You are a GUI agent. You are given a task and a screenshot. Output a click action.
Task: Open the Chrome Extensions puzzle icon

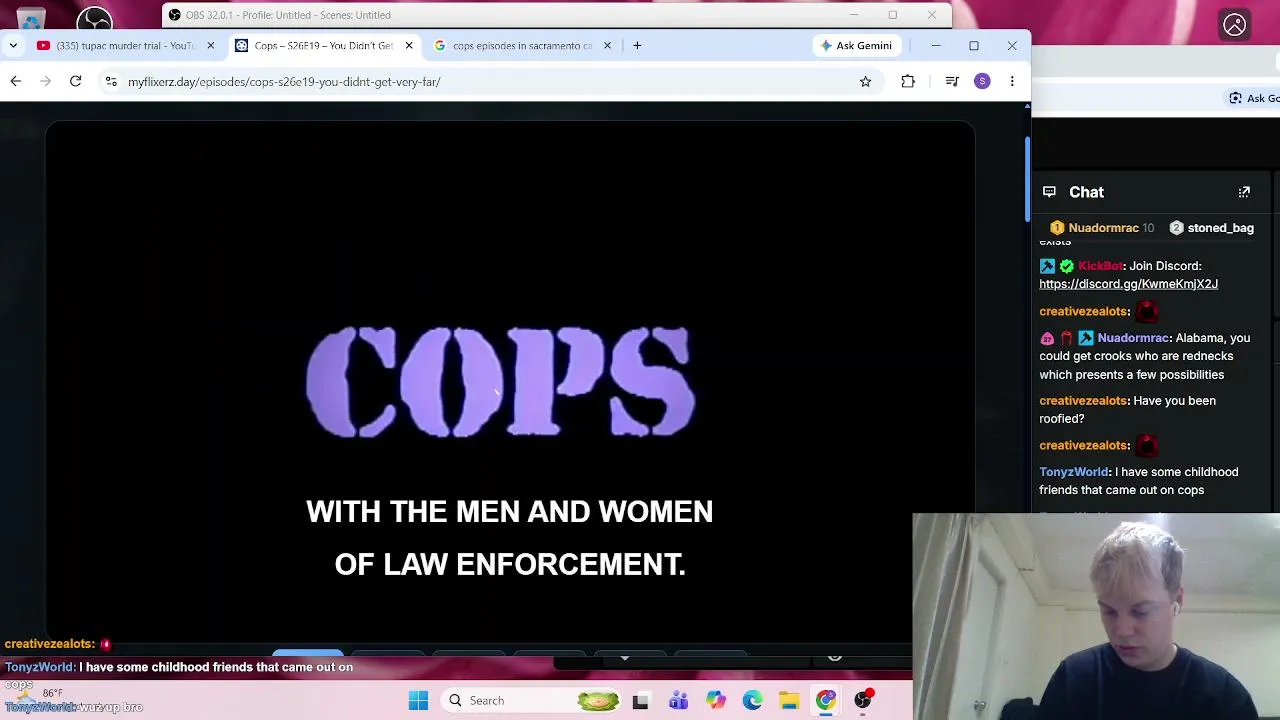[908, 81]
